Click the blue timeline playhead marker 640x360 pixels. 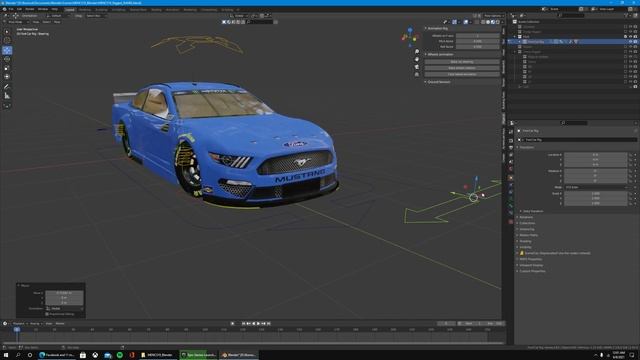pyautogui.click(x=17, y=329)
